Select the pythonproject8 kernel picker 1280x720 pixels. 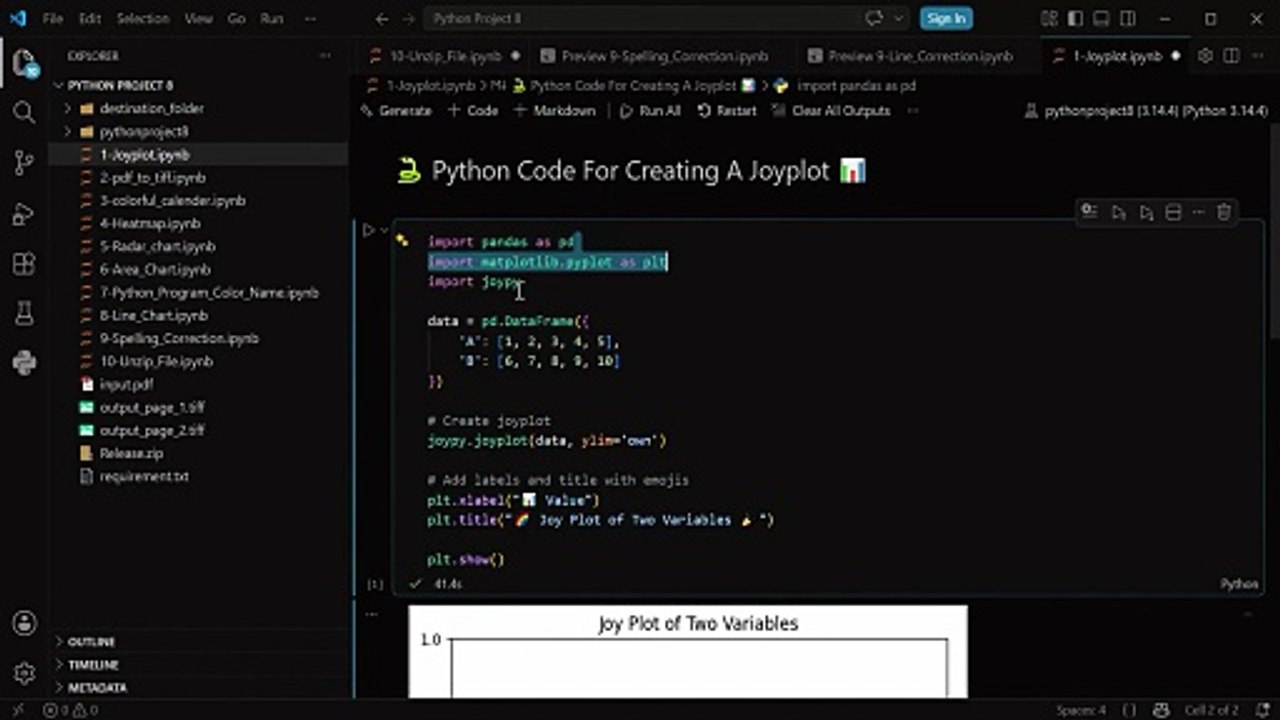(1146, 110)
